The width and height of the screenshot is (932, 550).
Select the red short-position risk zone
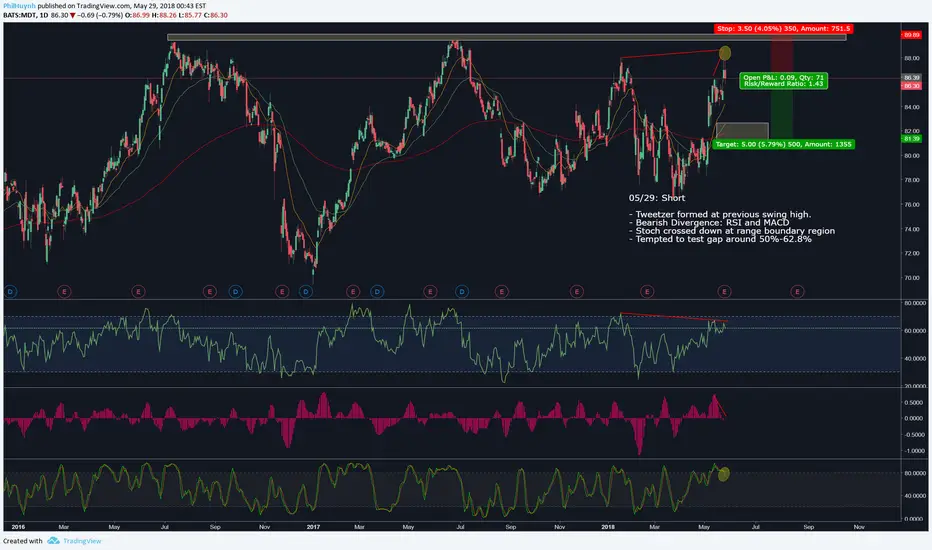coord(782,56)
